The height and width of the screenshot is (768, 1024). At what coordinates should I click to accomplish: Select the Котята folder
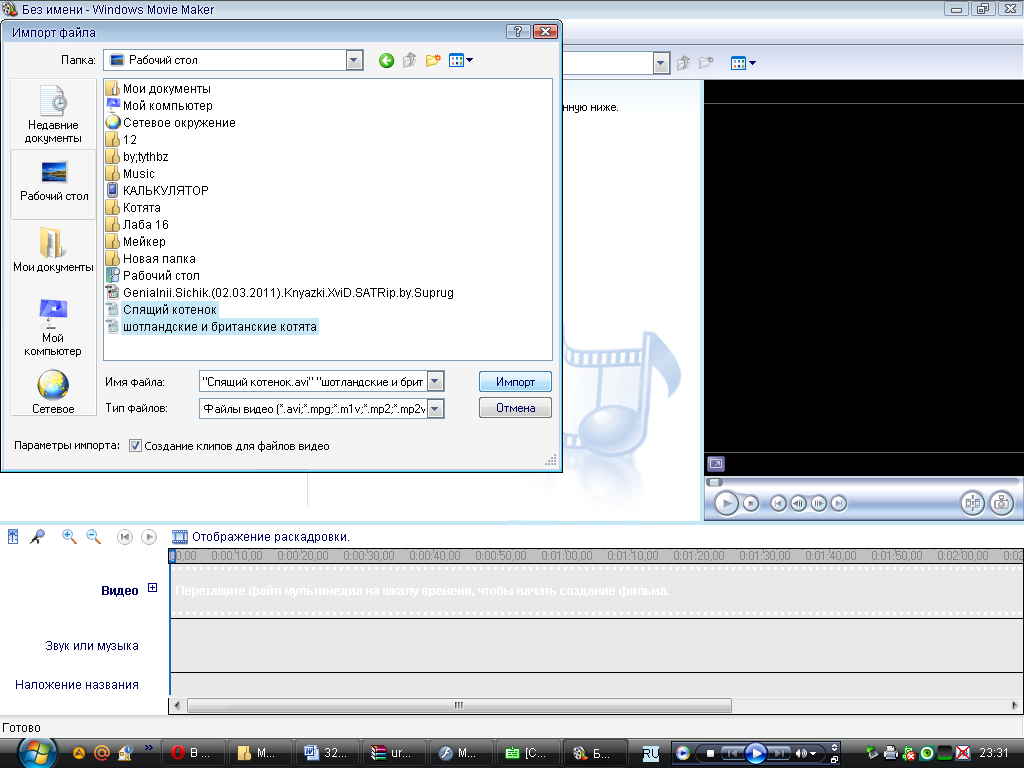tap(133, 207)
